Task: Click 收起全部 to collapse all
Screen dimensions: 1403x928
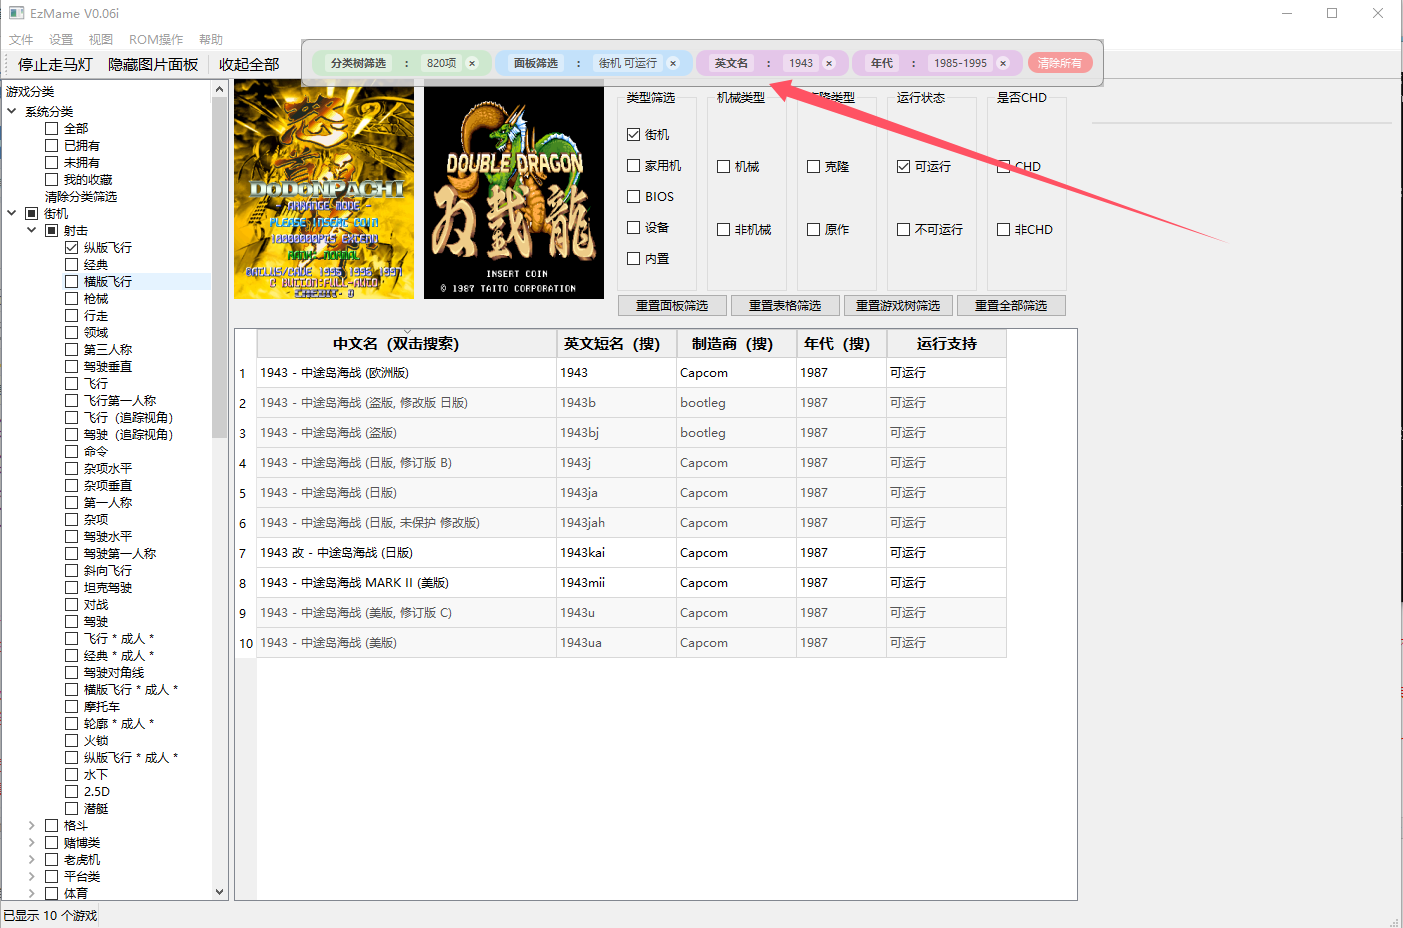Action: tap(249, 64)
